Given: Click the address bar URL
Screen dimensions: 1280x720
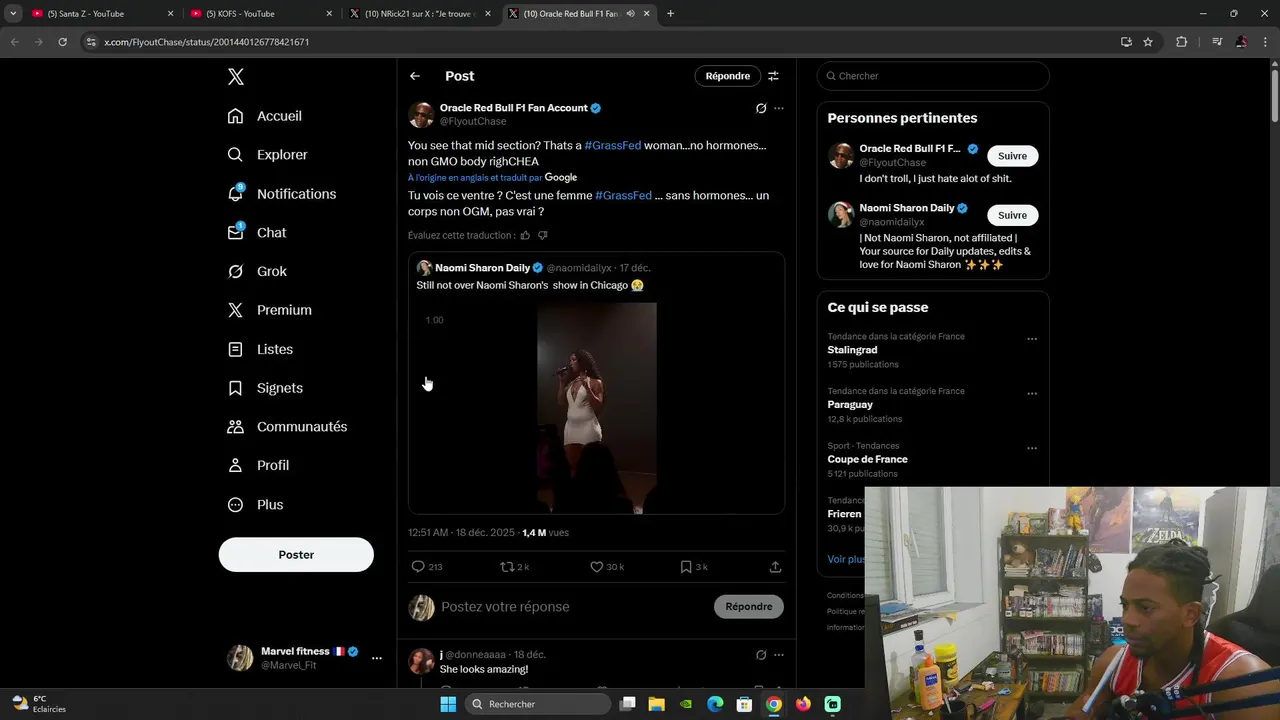Looking at the screenshot, I should coord(206,42).
